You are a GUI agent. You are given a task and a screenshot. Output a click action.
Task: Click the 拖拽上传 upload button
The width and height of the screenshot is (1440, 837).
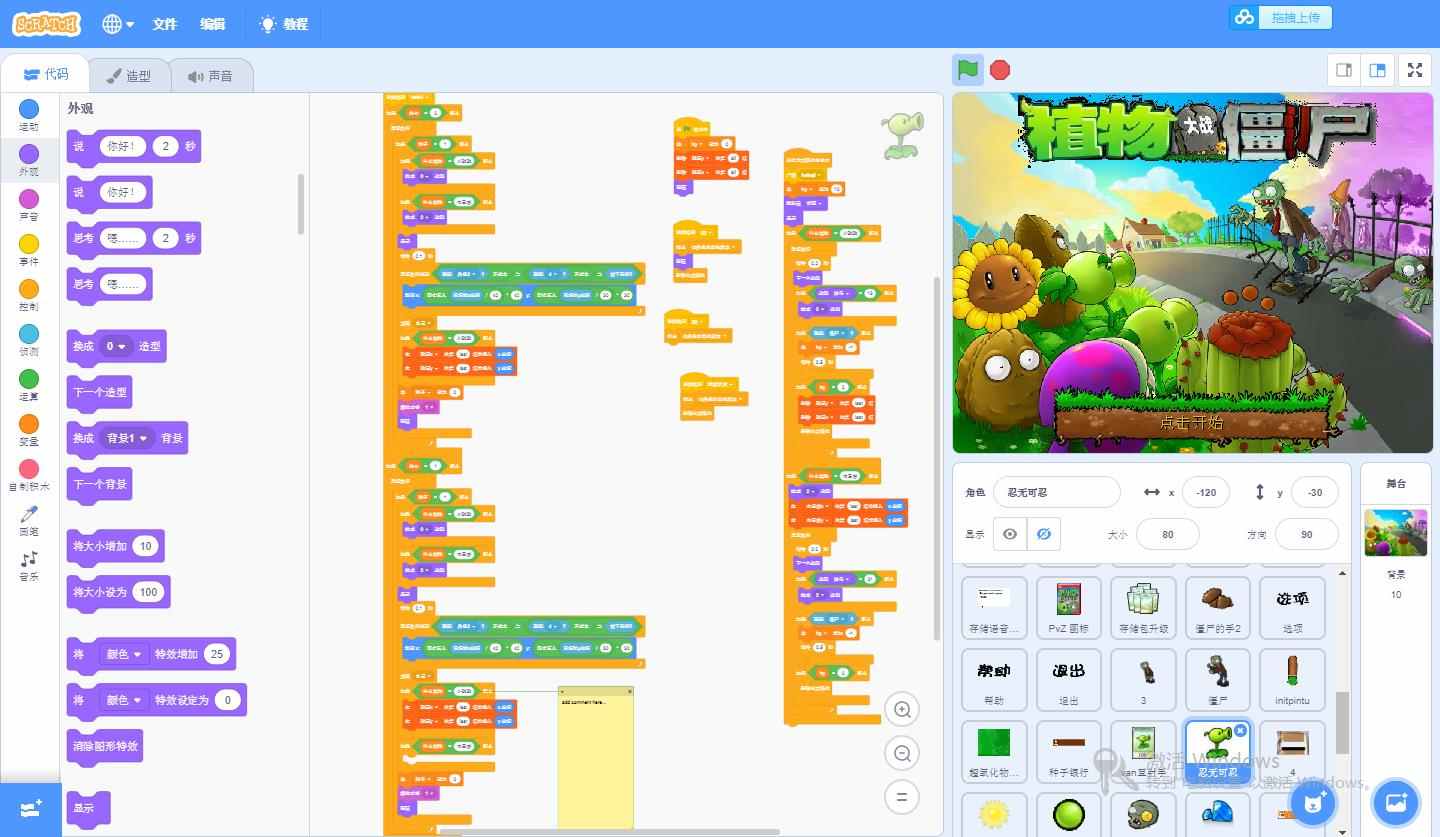point(1281,17)
